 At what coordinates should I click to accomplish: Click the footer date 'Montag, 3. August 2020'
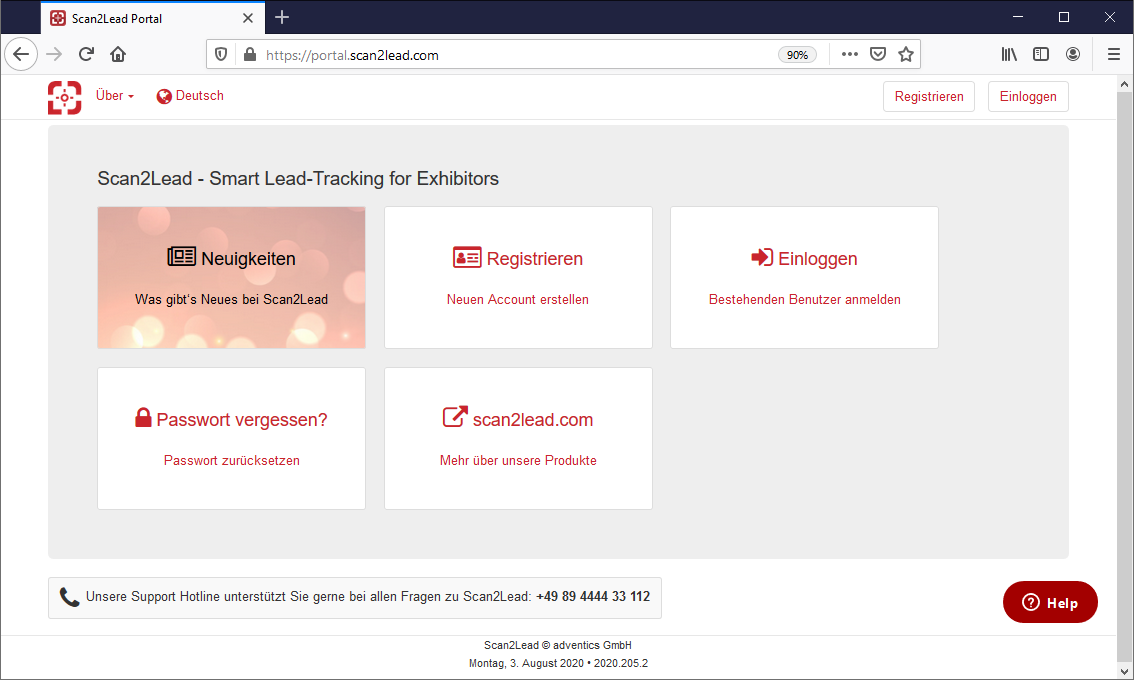coord(526,663)
